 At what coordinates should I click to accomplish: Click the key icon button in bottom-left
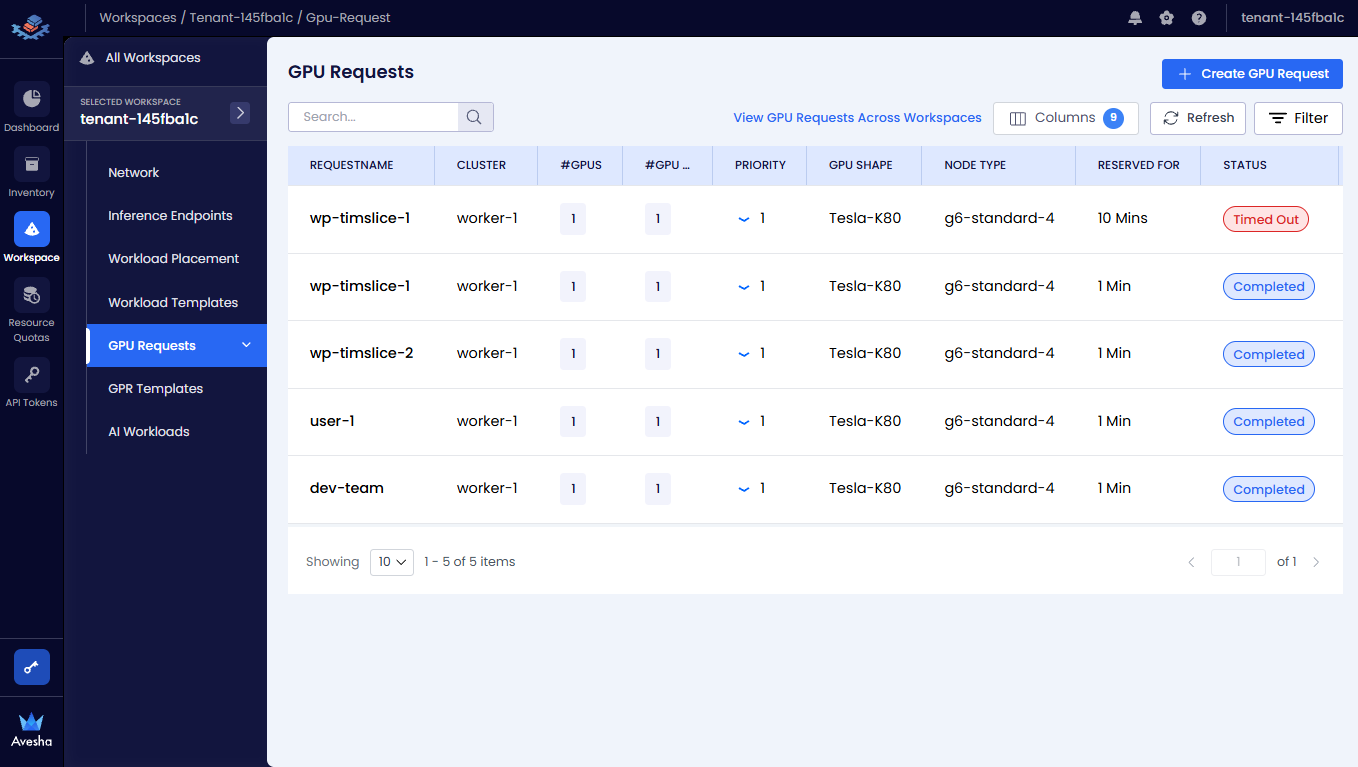pos(31,667)
